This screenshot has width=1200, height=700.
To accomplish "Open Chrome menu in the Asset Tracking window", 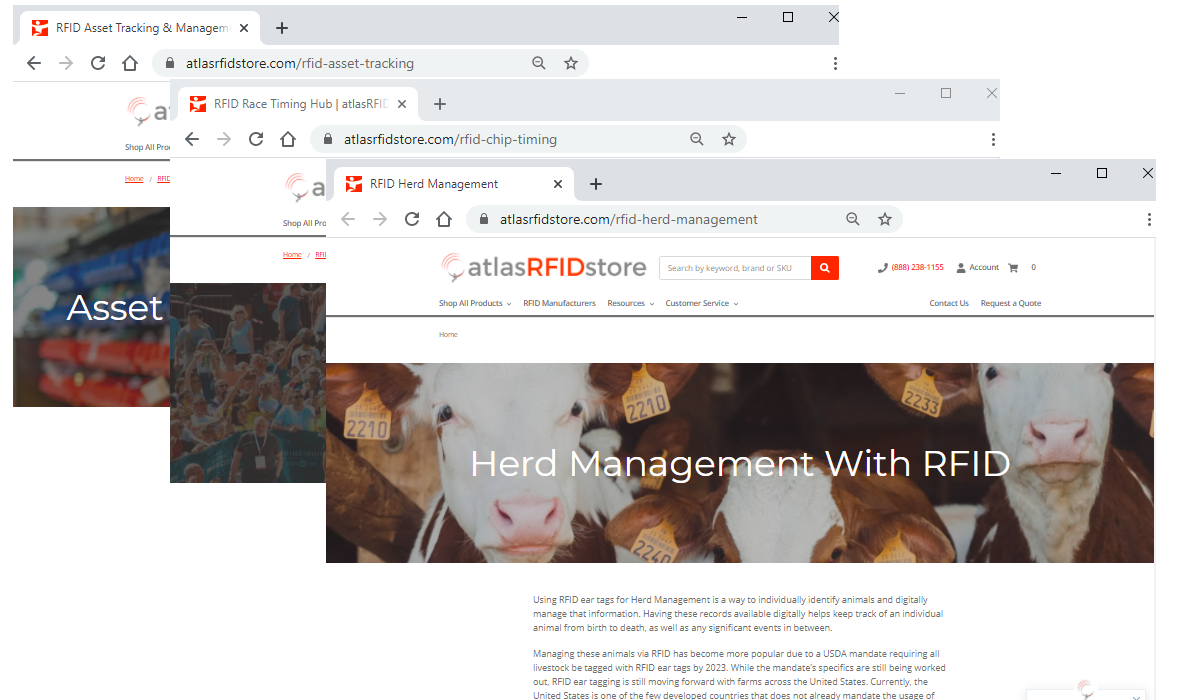I will (835, 63).
